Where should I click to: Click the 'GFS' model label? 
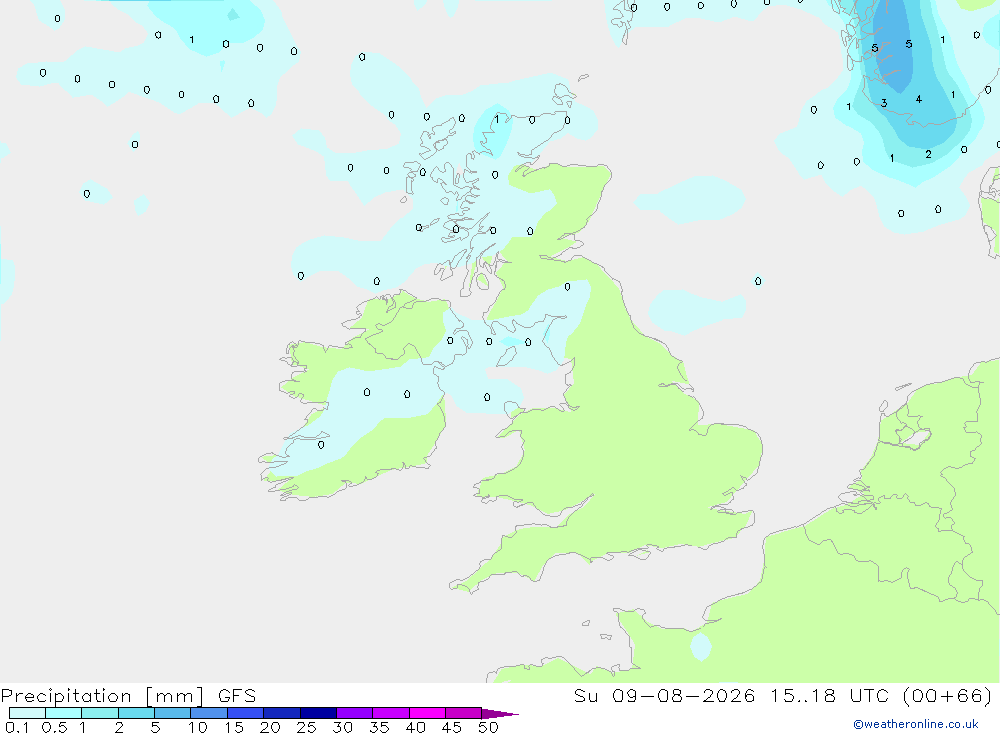coord(237,695)
